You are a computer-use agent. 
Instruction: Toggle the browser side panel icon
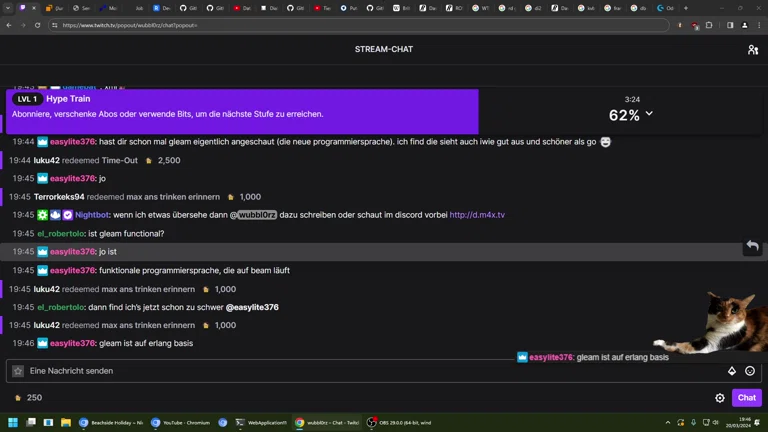click(730, 25)
